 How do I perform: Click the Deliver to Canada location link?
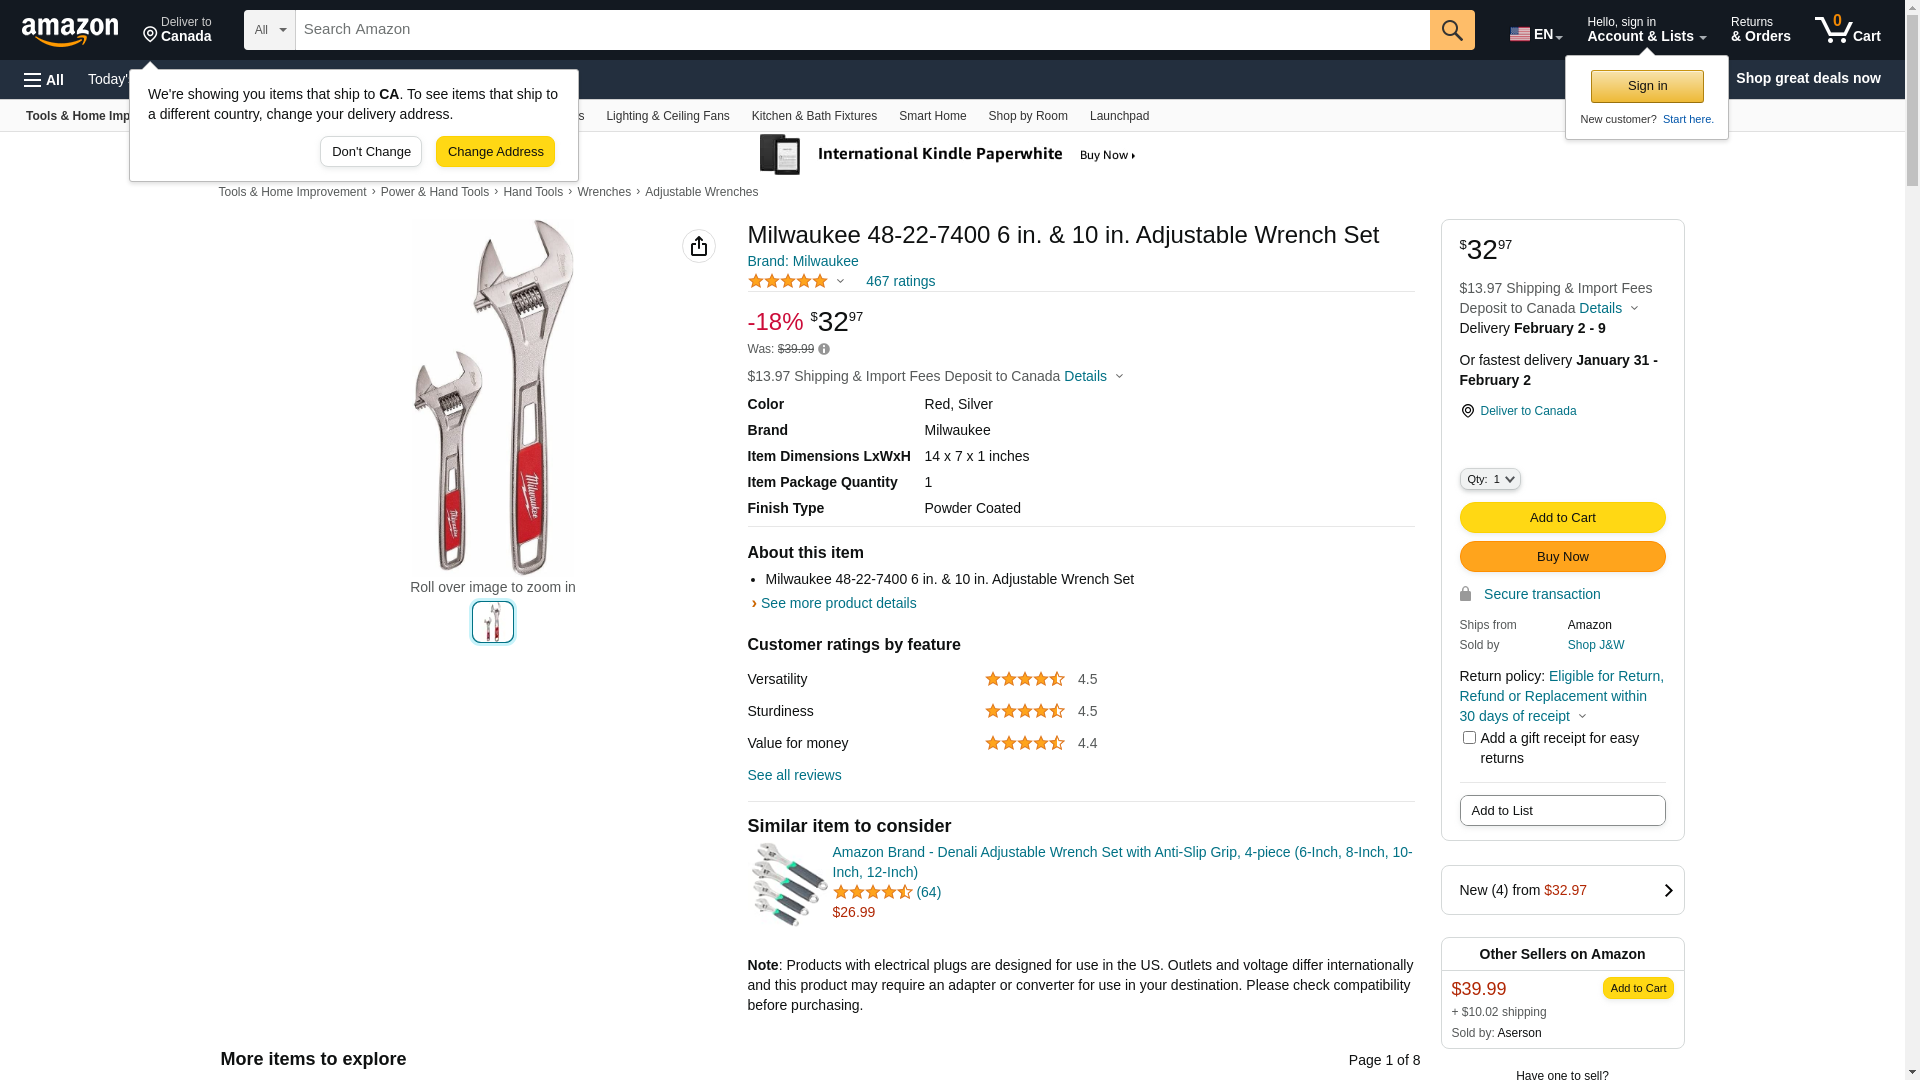[1527, 411]
